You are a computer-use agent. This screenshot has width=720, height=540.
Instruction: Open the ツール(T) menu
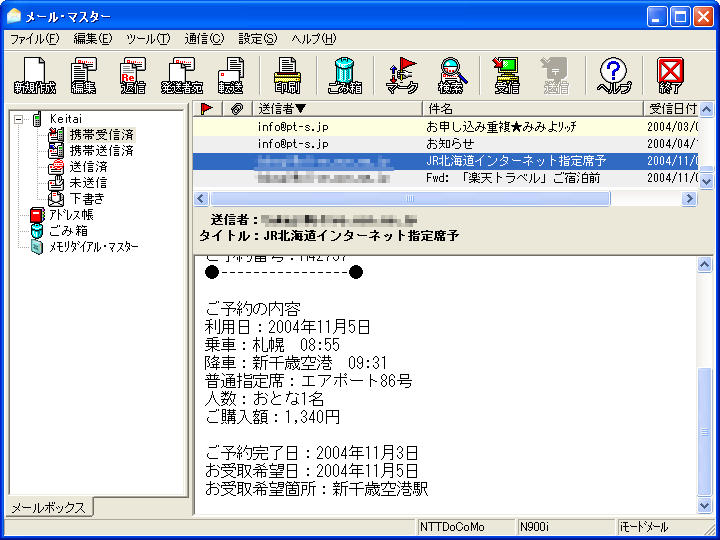point(148,39)
